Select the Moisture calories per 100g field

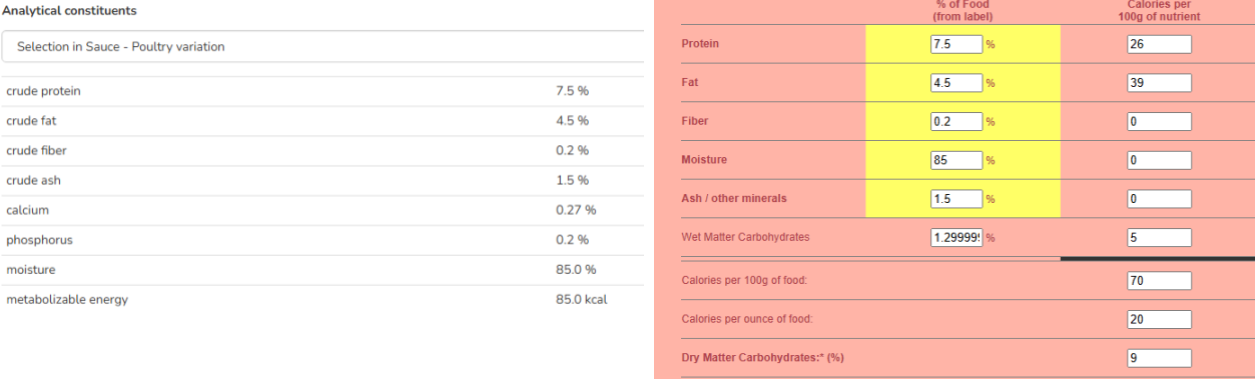pos(1159,160)
